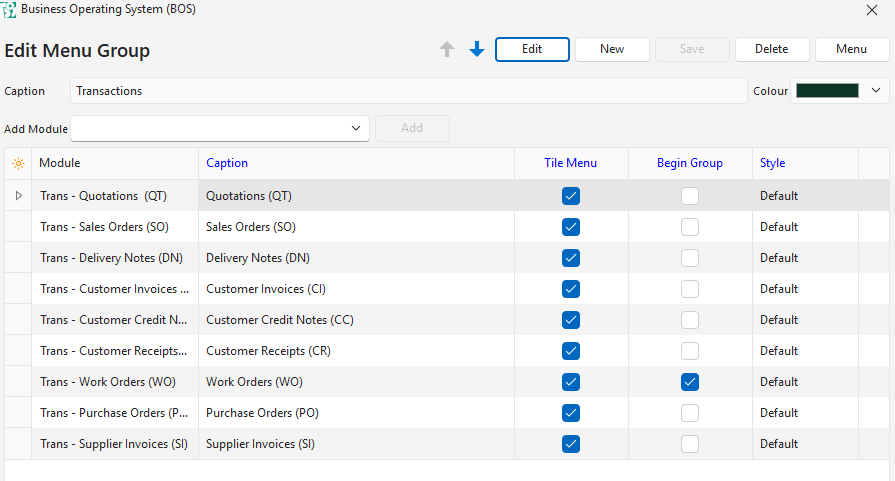
Task: Click the Business Operating System app icon
Action: 10,10
